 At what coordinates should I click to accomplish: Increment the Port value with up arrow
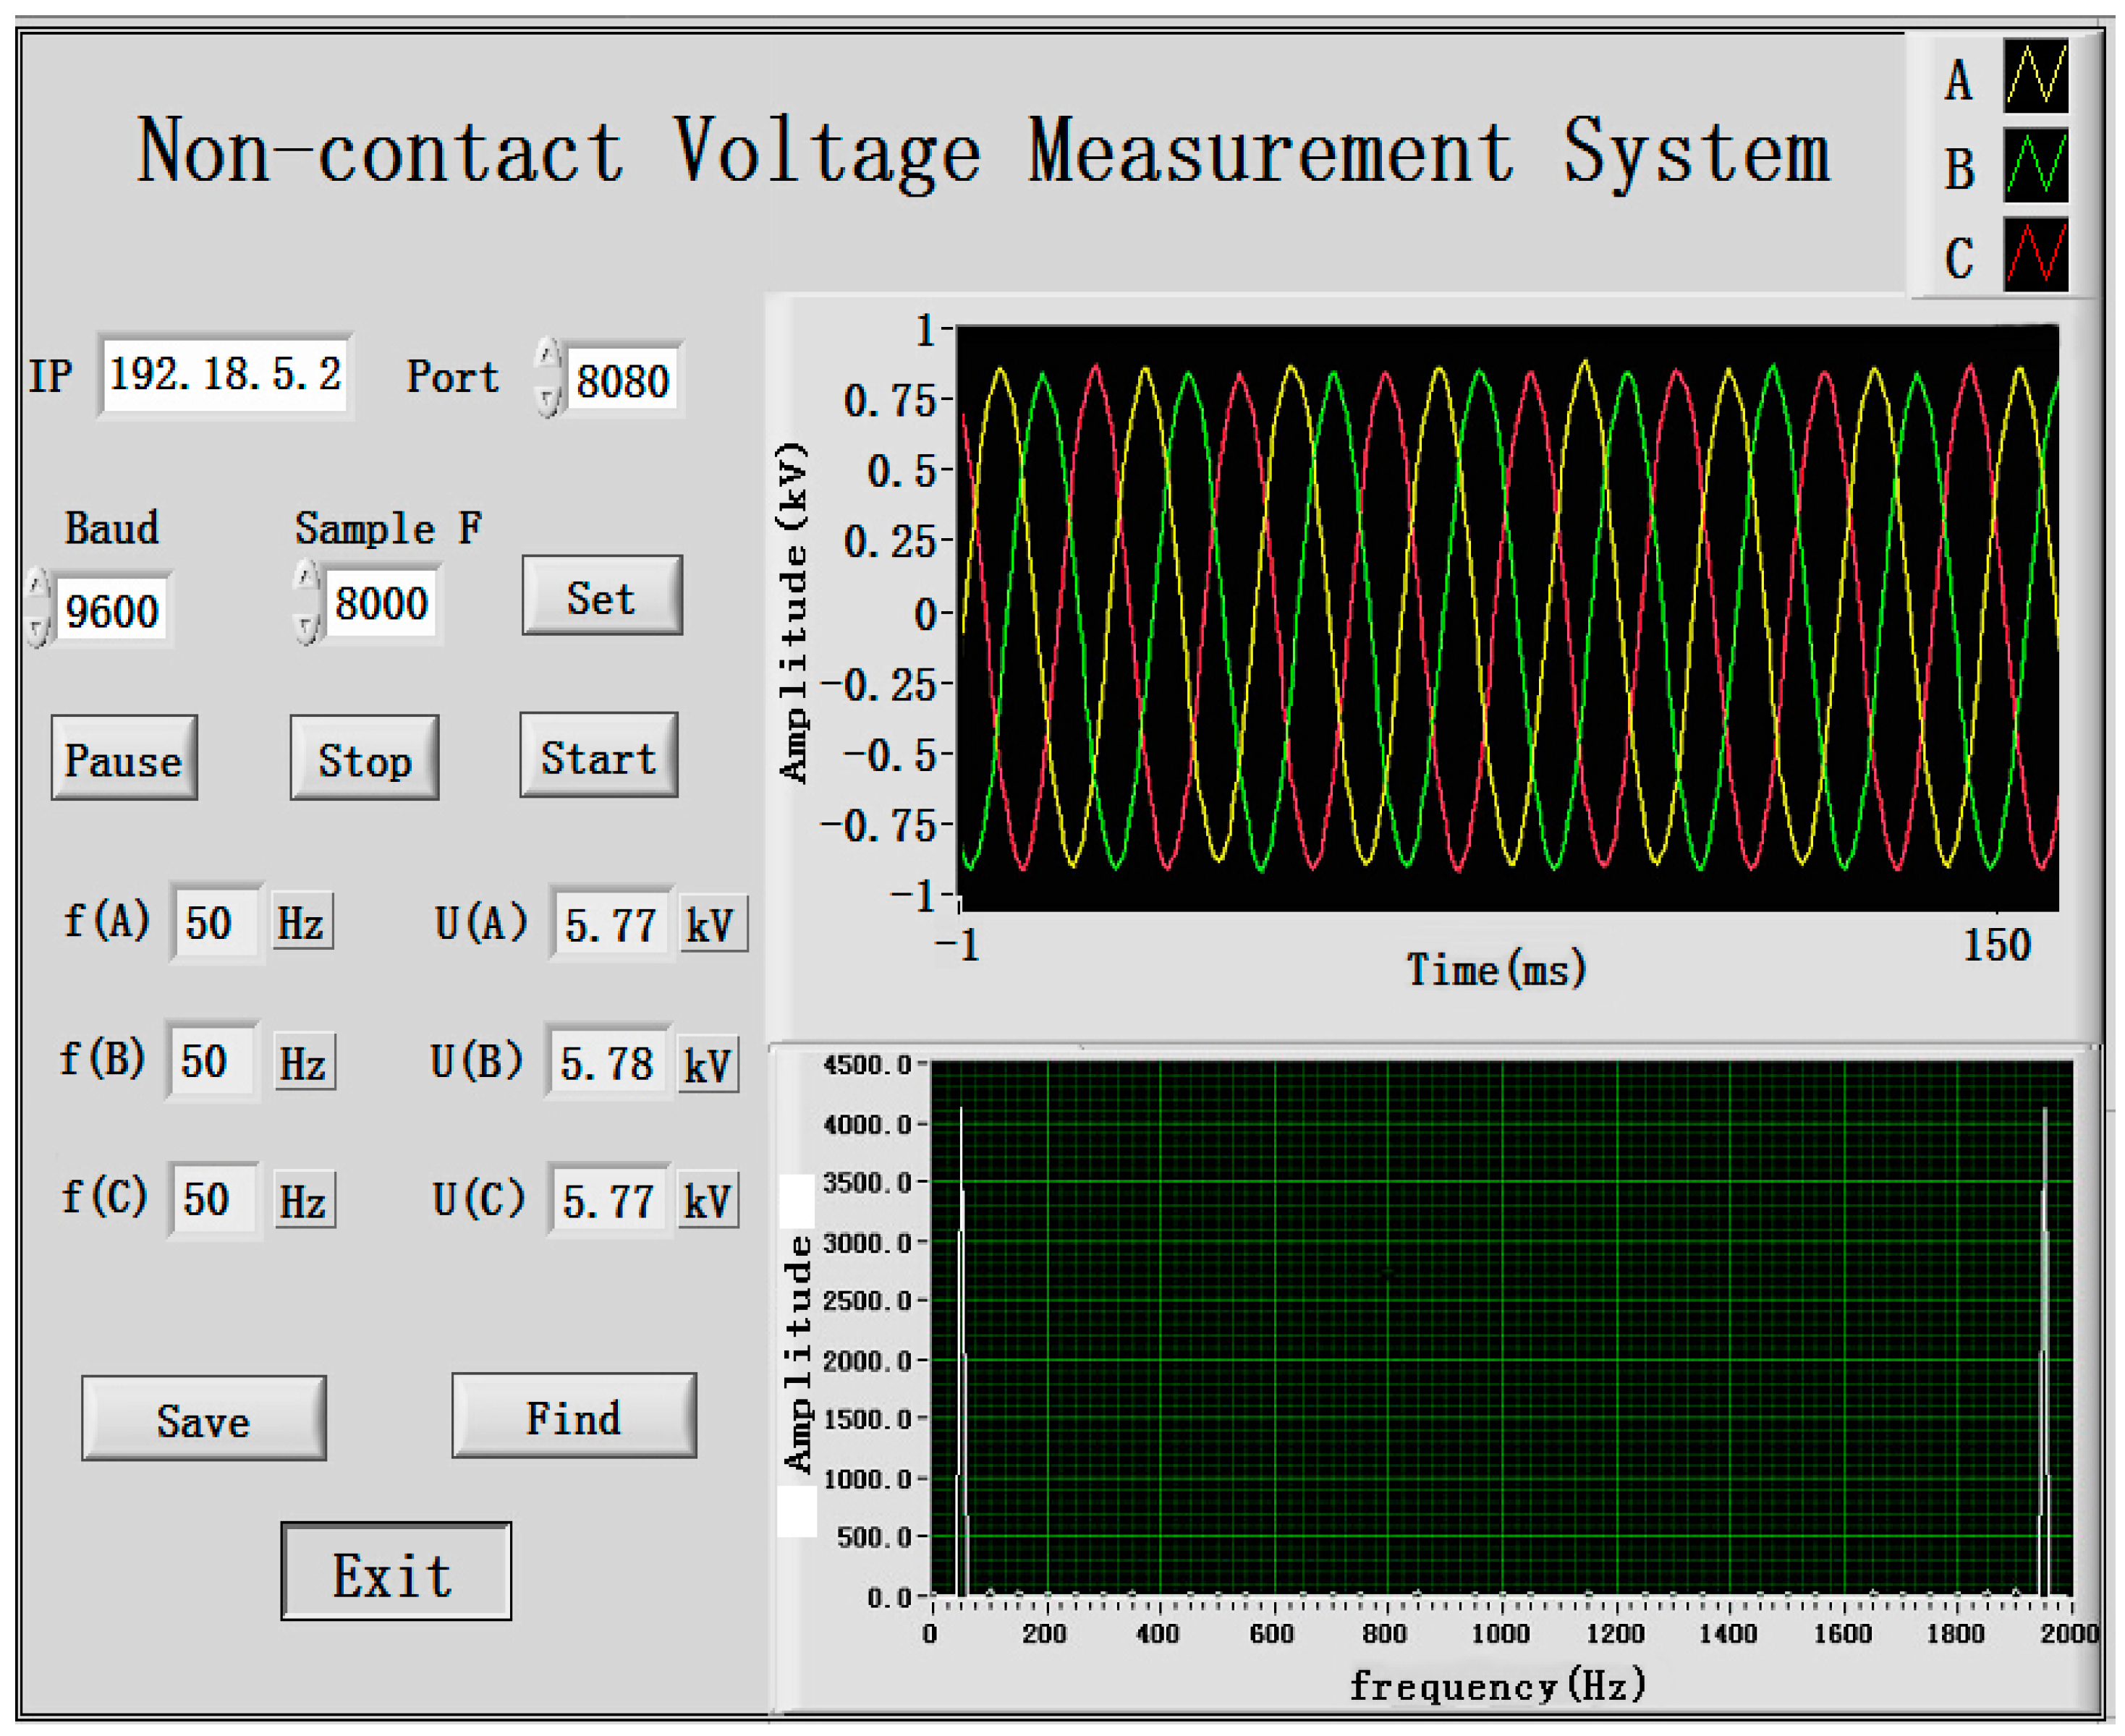click(x=547, y=354)
